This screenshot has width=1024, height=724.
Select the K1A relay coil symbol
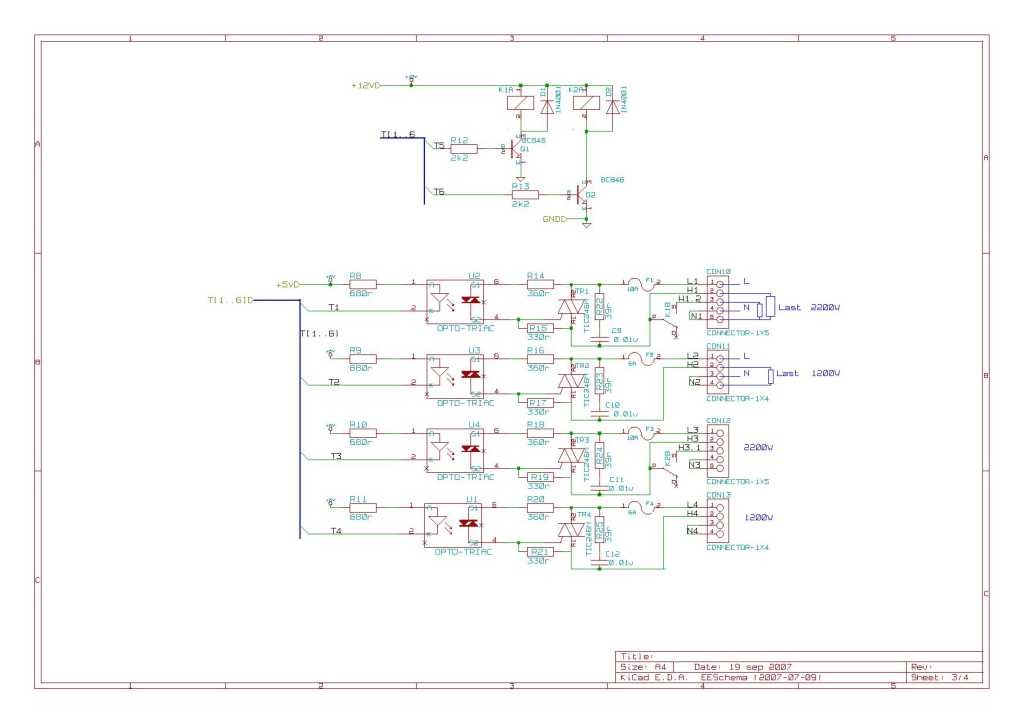pos(520,102)
